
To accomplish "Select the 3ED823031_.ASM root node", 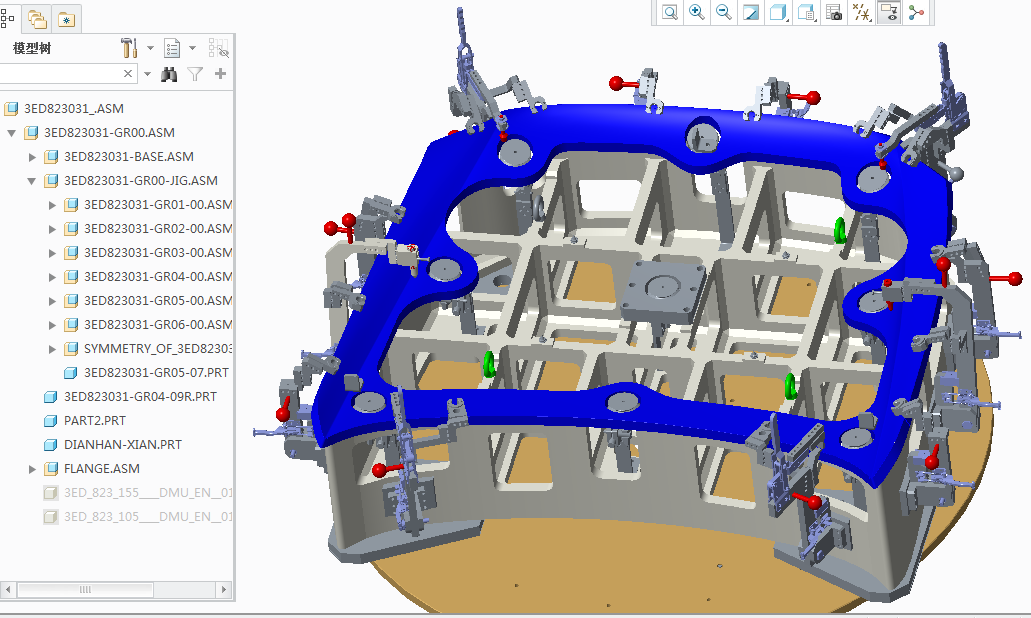I will pyautogui.click(x=74, y=108).
